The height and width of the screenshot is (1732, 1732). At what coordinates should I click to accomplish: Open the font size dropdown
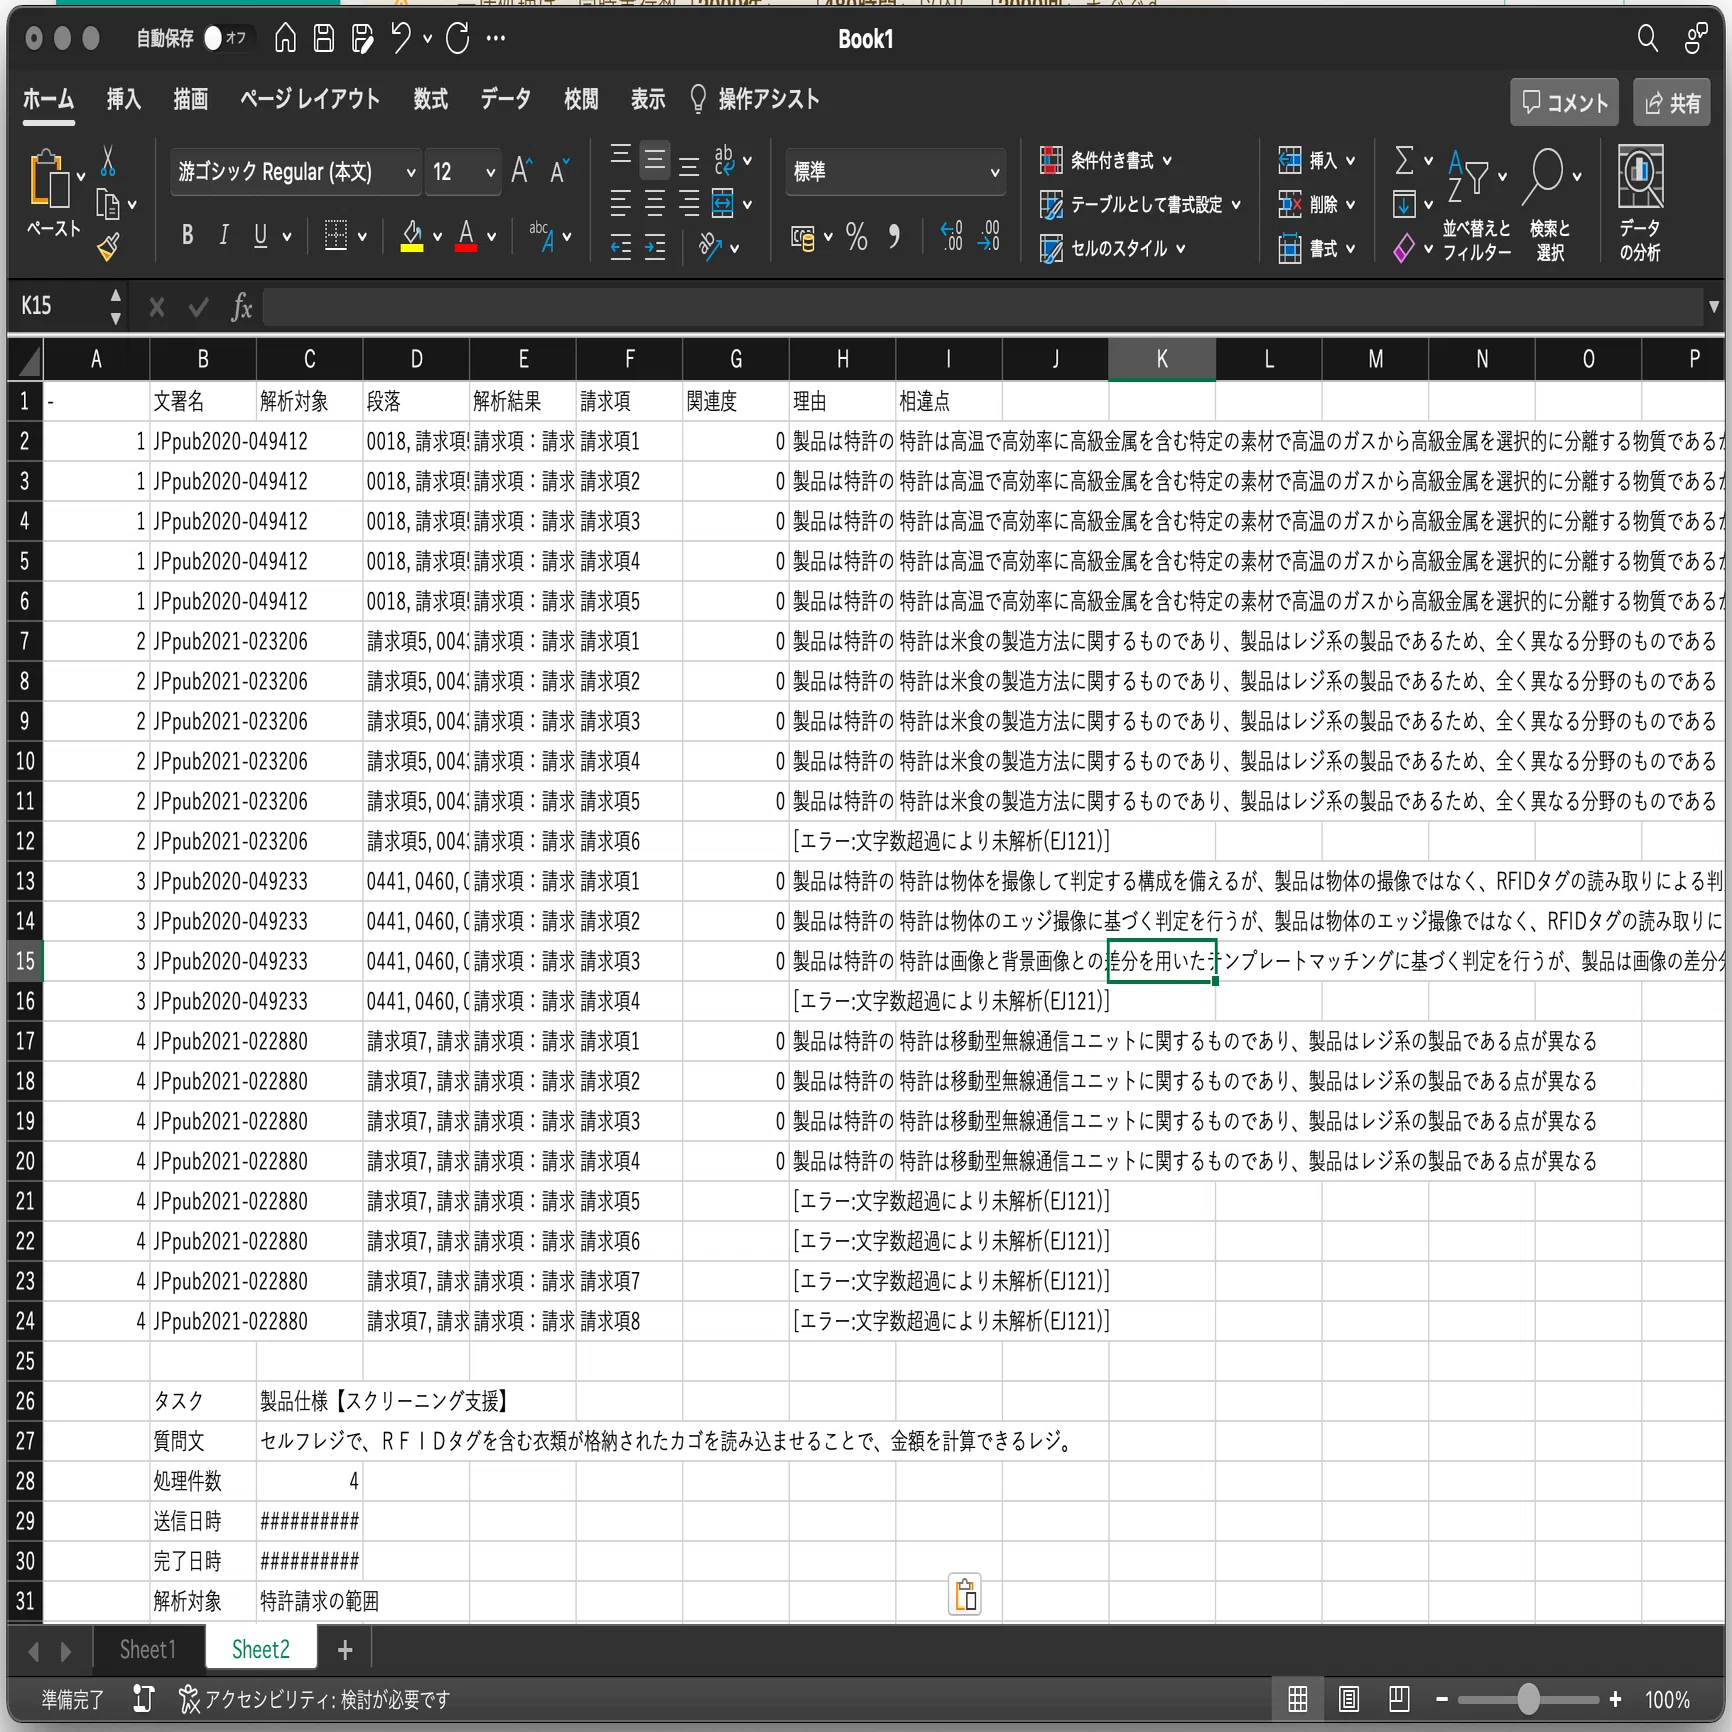point(490,172)
